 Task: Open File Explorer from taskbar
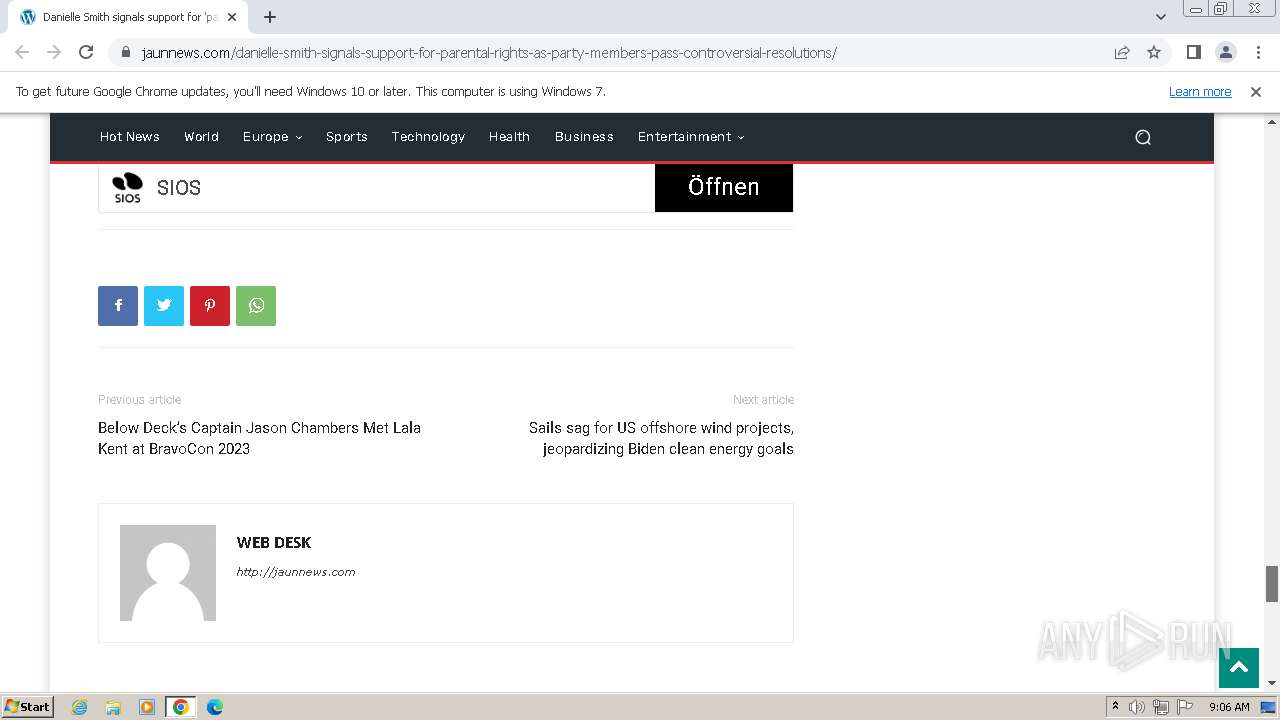113,707
